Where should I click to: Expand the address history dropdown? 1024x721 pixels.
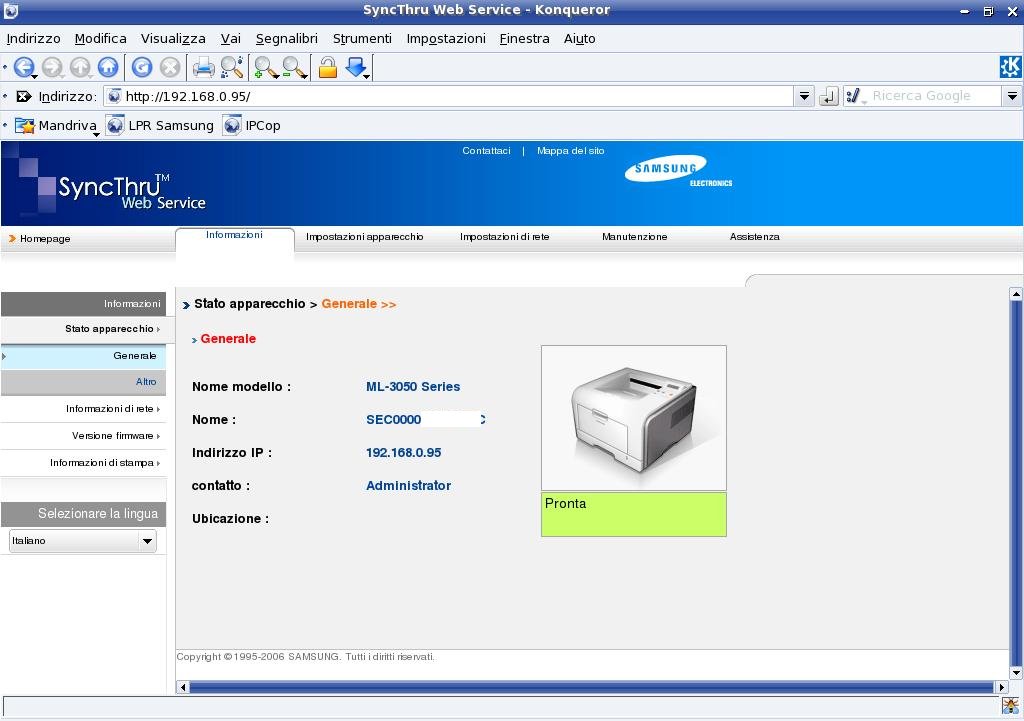coord(803,97)
